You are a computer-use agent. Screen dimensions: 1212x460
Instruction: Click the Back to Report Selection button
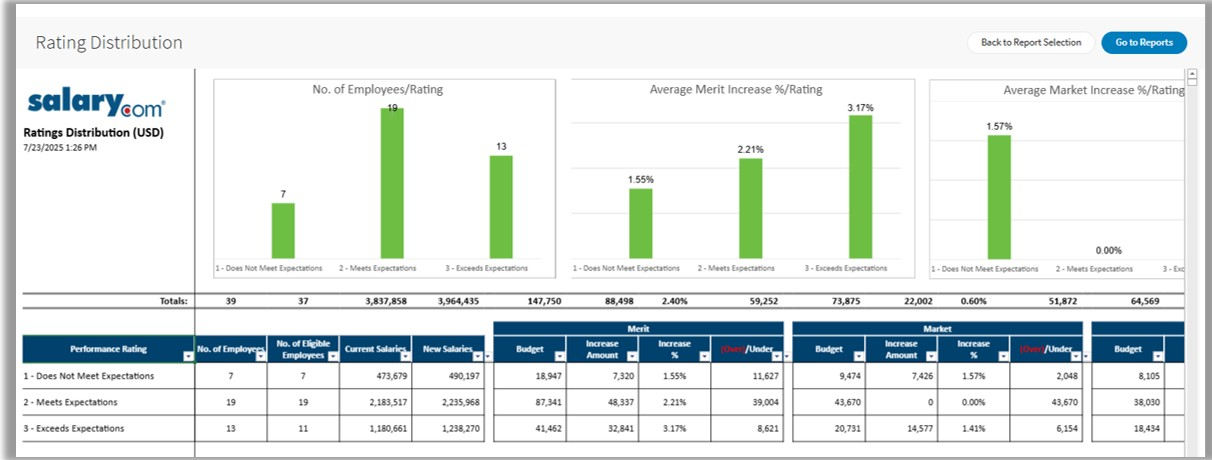[1030, 43]
